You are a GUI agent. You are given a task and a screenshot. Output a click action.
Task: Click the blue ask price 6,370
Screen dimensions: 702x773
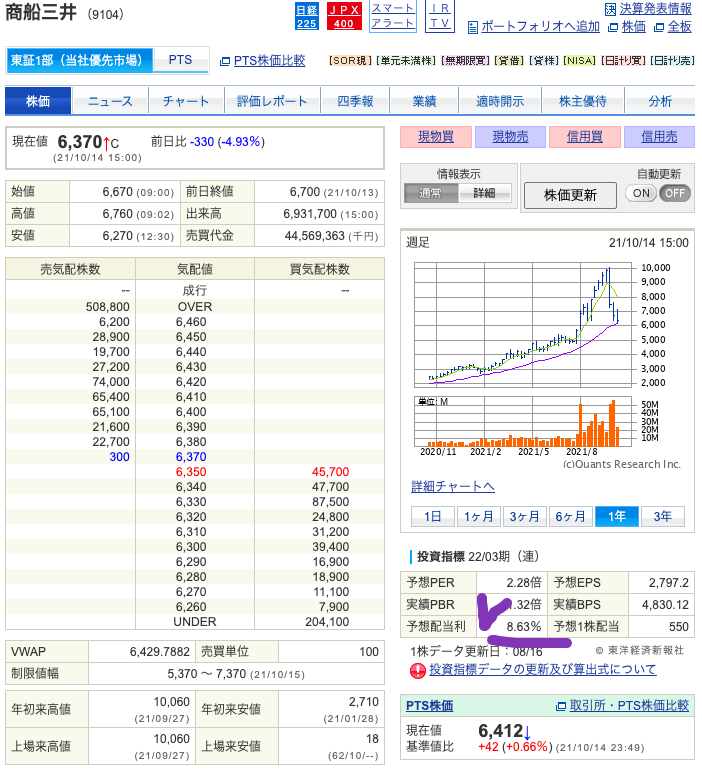click(191, 457)
